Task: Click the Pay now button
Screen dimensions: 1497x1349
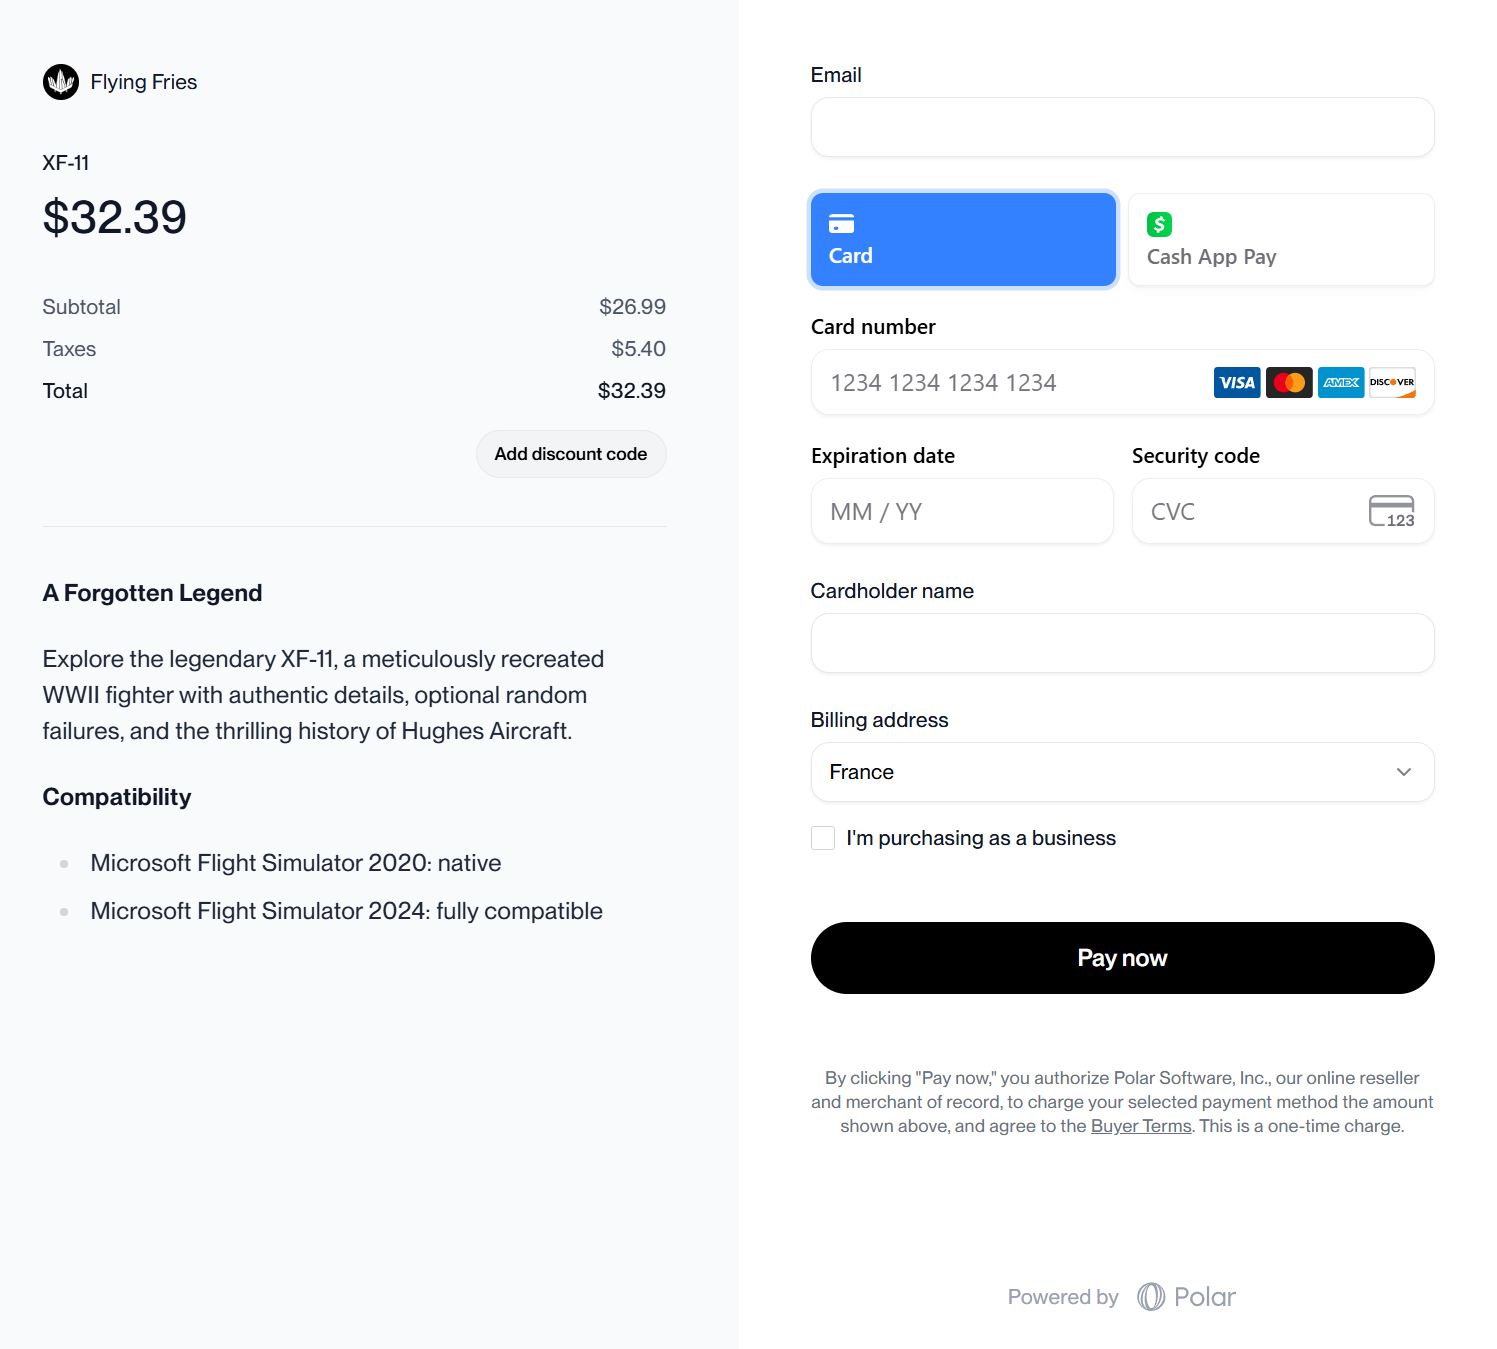Action: point(1122,958)
